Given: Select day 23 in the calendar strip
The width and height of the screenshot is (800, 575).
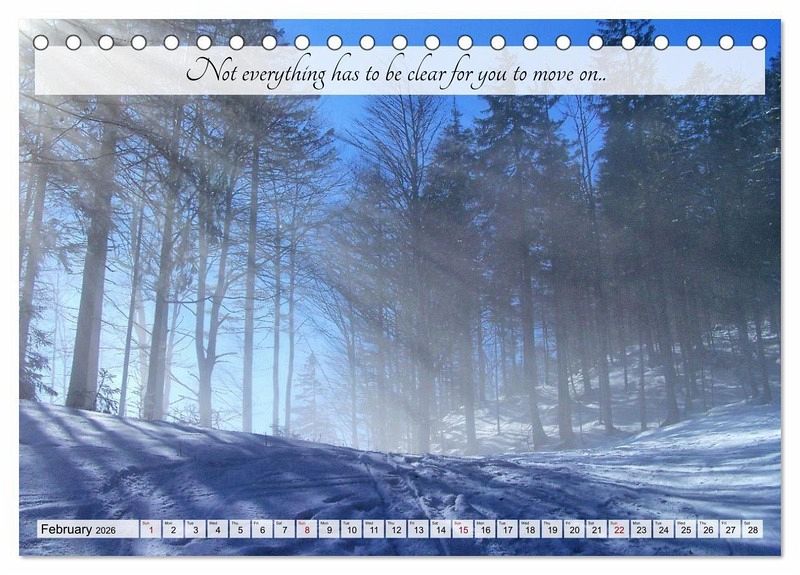Looking at the screenshot, I should 641,529.
